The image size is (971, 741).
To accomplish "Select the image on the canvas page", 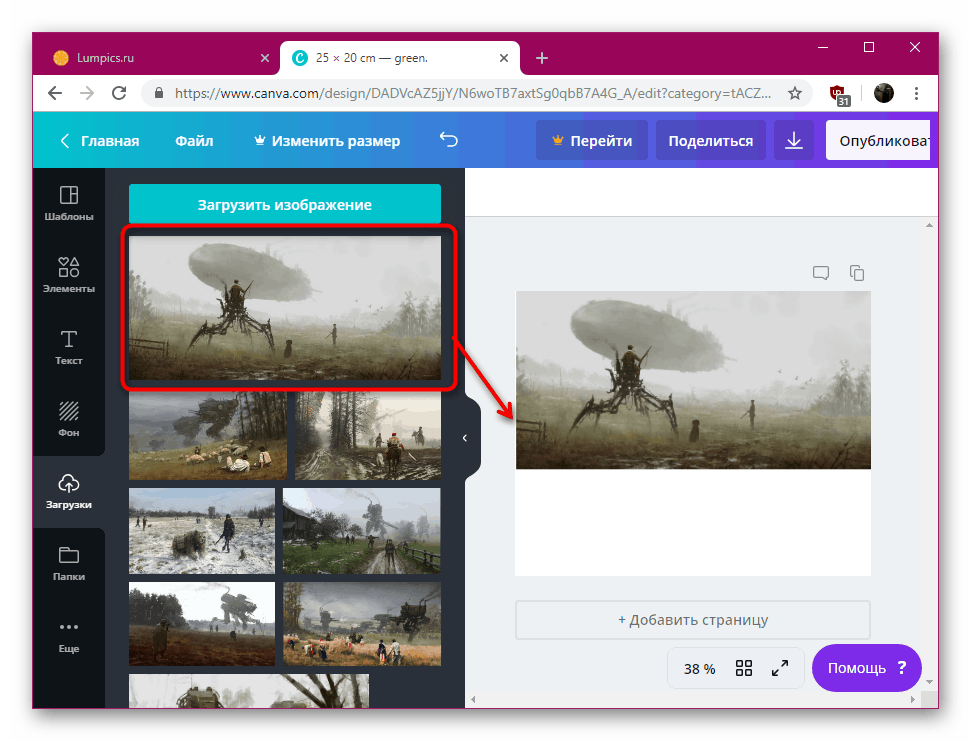I will tap(693, 380).
